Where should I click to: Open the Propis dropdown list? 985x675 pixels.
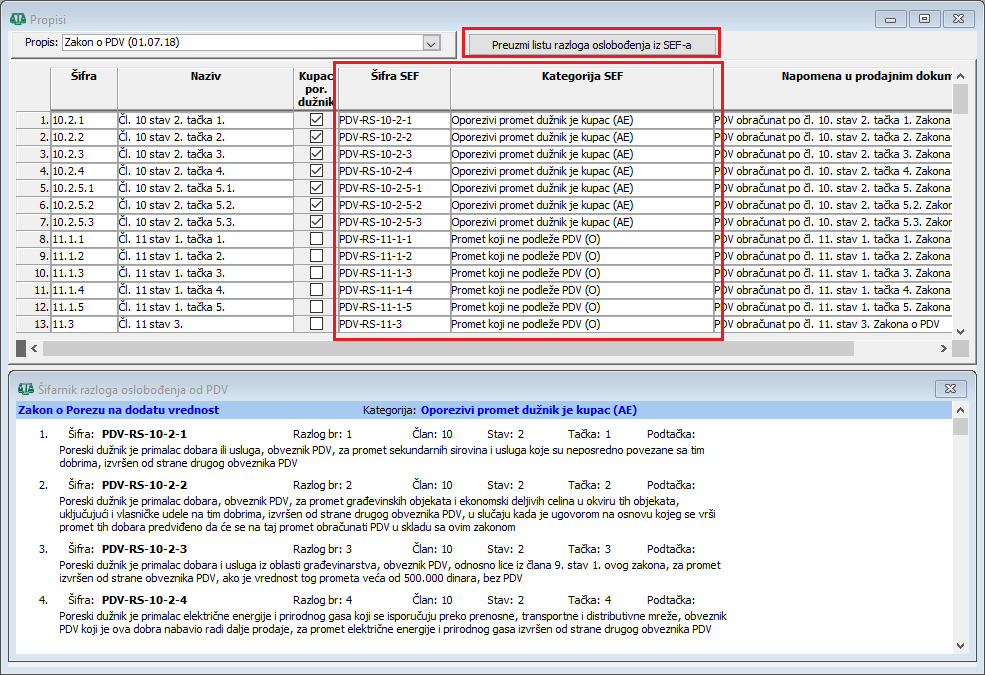[432, 43]
